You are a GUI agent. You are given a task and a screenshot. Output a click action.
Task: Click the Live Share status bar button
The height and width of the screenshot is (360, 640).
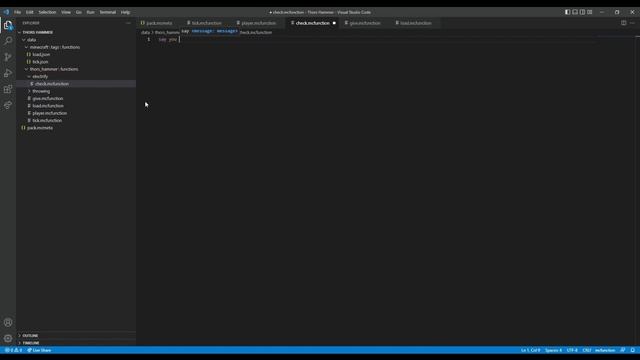coord(39,350)
